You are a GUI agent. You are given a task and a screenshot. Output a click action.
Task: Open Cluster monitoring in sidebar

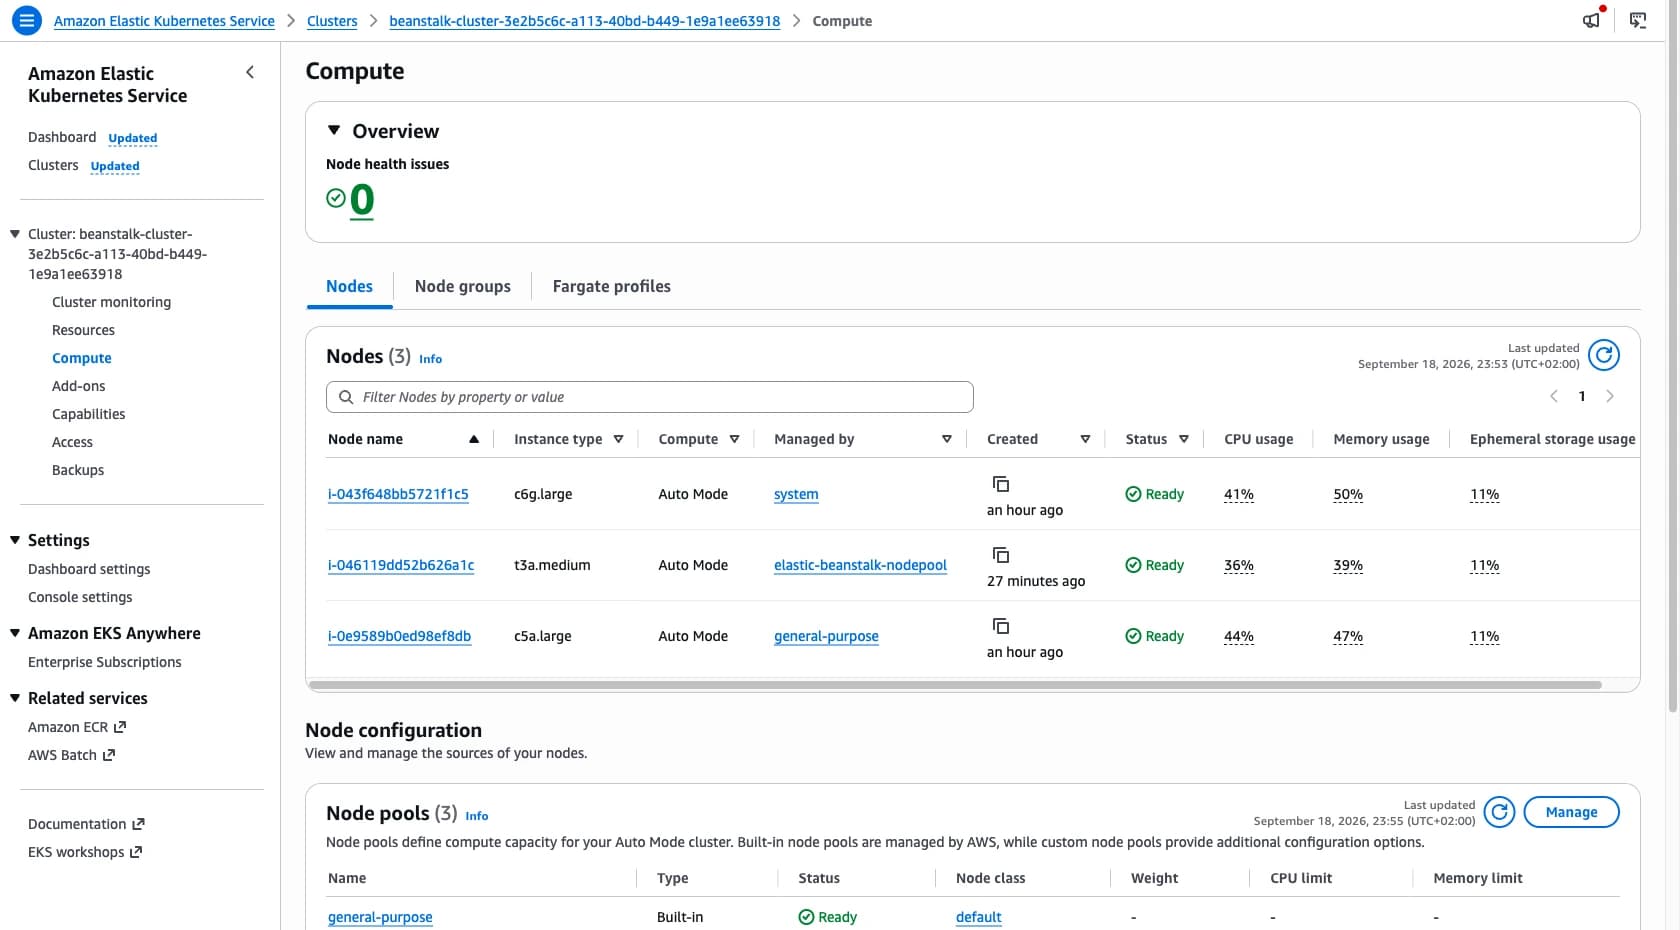111,302
